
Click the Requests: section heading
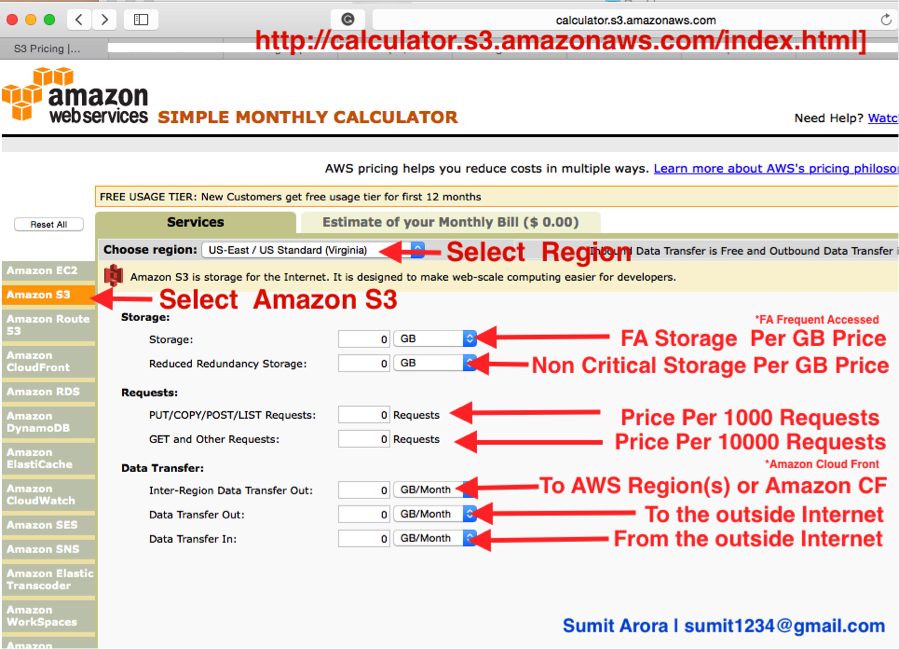coord(150,393)
